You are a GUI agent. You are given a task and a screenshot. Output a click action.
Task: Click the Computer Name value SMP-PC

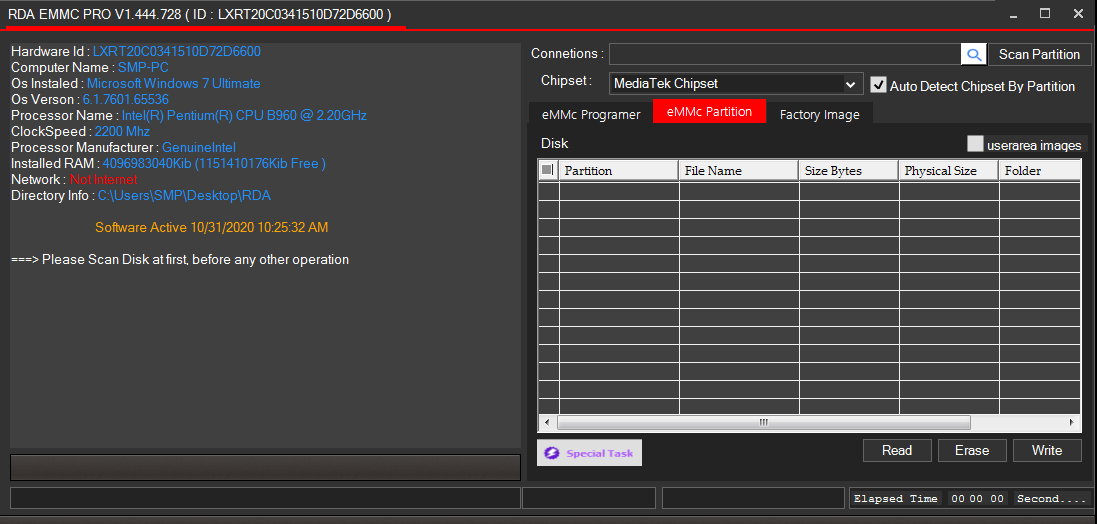(x=143, y=68)
